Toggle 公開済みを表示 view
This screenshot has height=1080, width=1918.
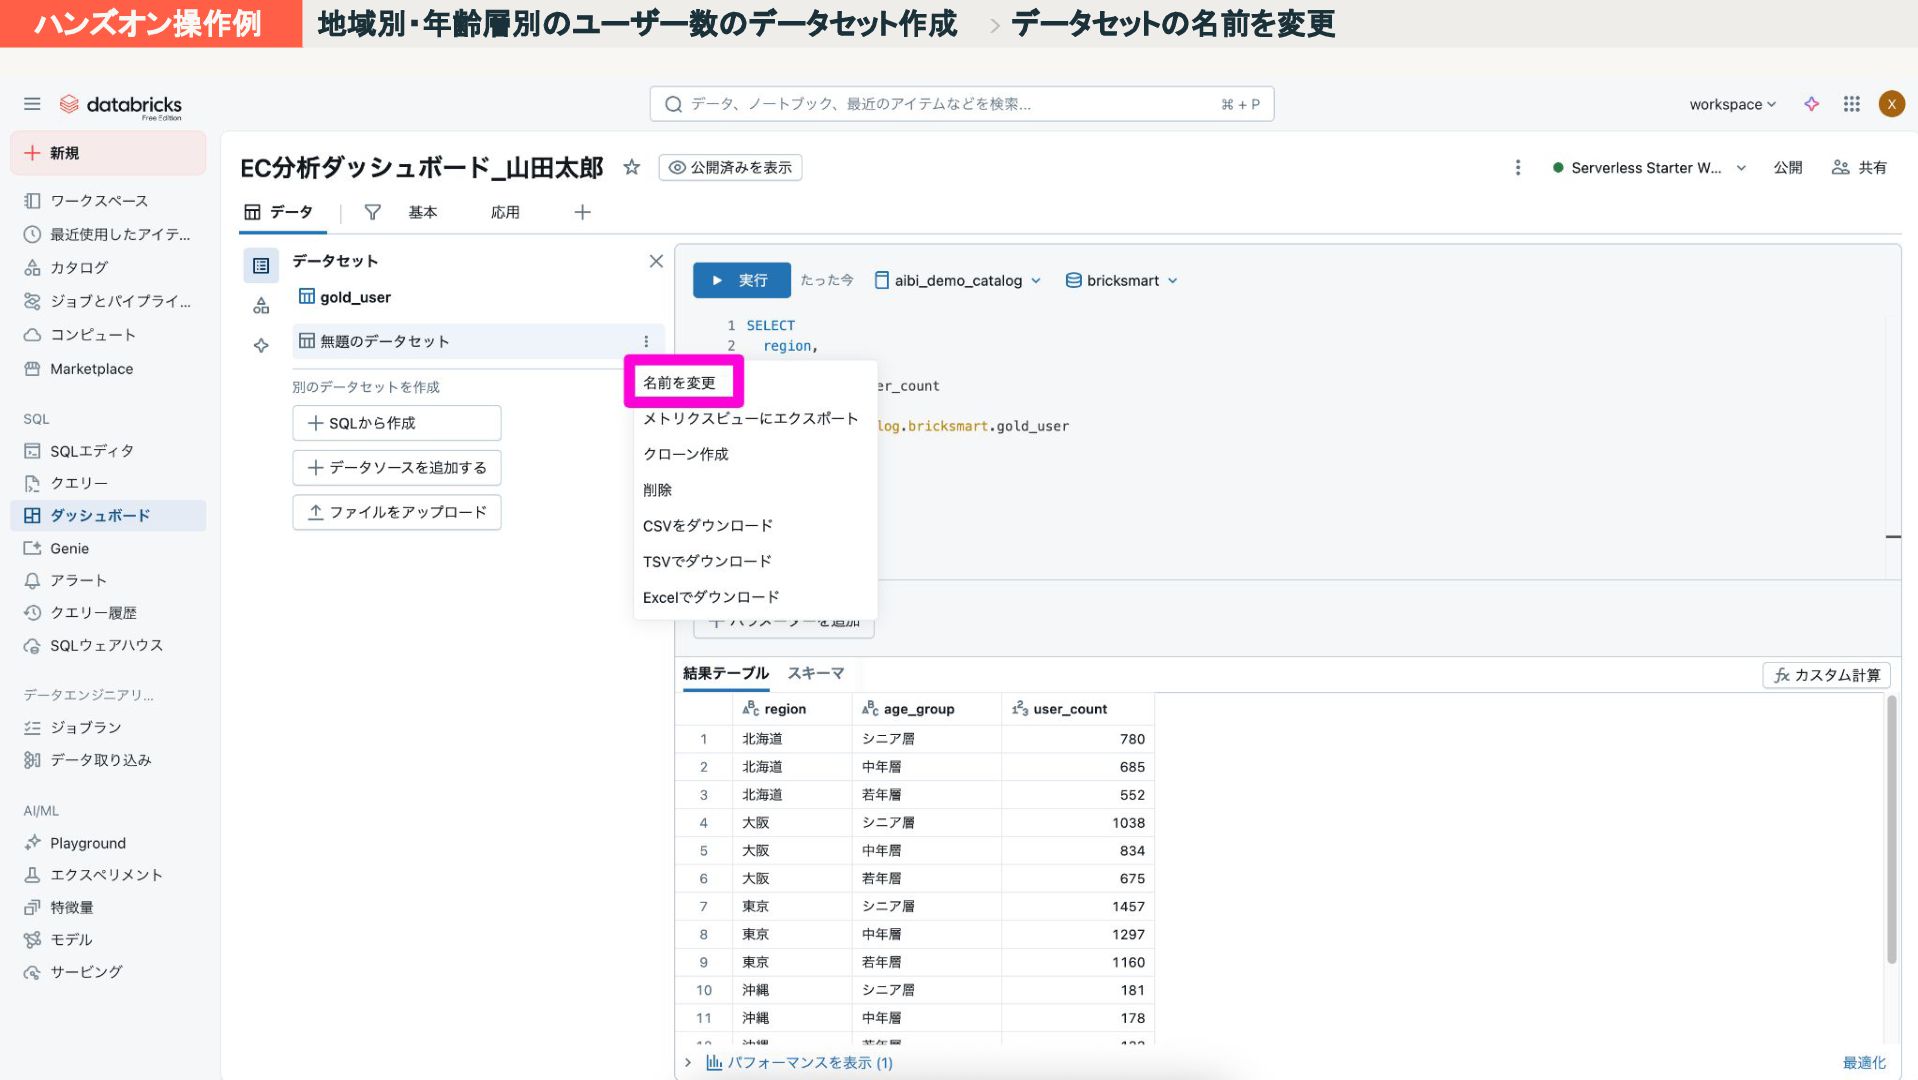730,168
